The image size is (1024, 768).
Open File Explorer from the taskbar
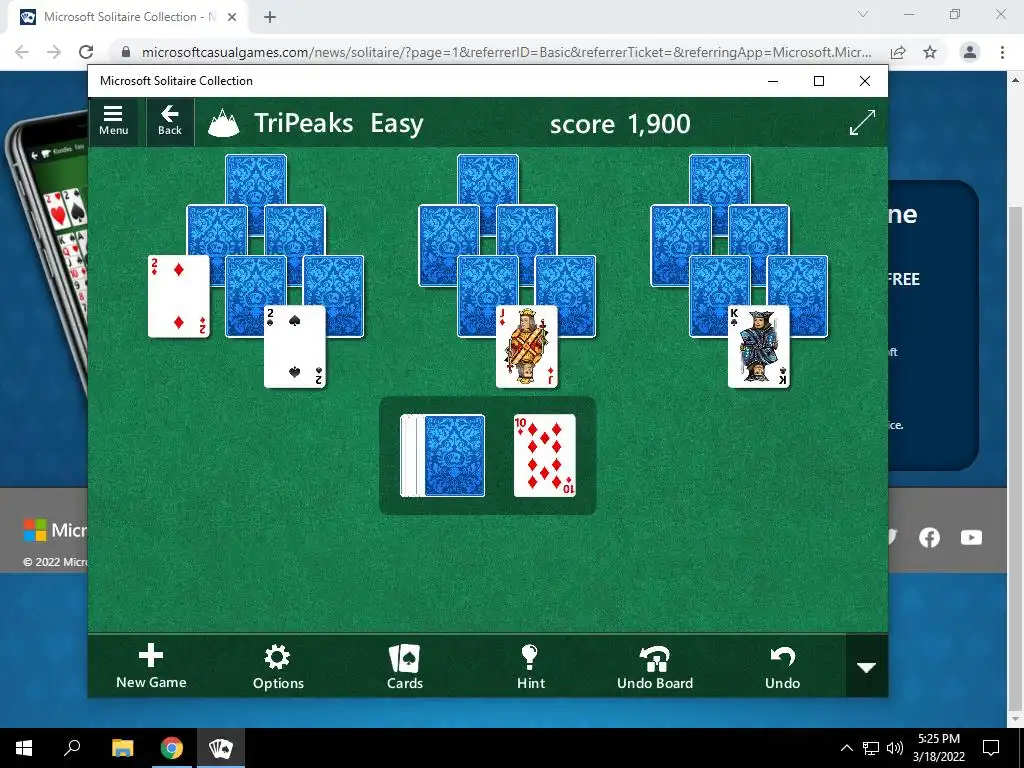click(122, 748)
